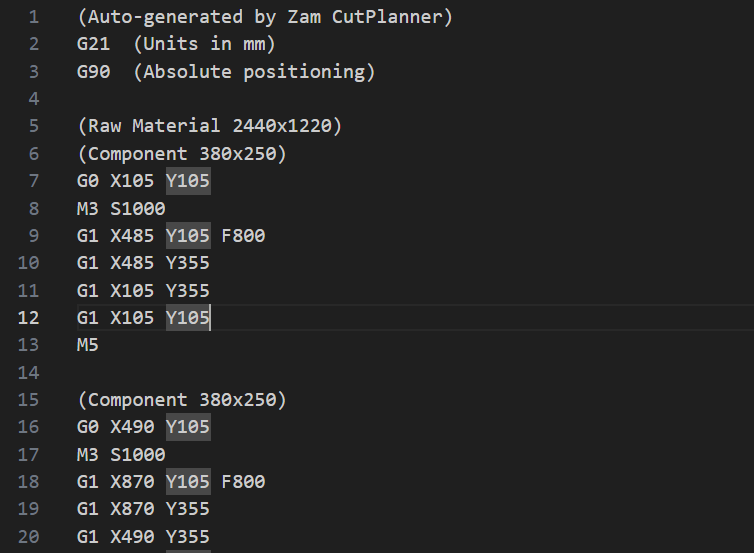754x553 pixels.
Task: Click the M5 command on line 13
Action: click(88, 345)
